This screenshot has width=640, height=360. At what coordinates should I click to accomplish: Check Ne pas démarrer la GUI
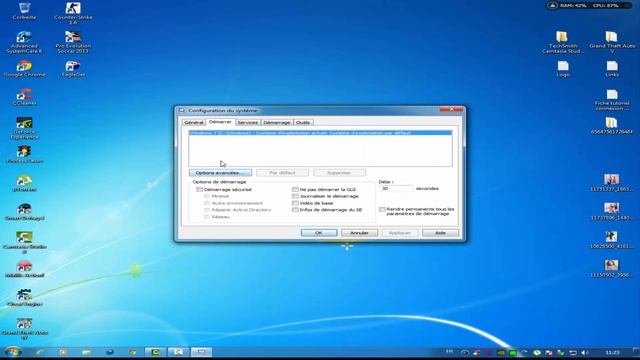[x=295, y=189]
